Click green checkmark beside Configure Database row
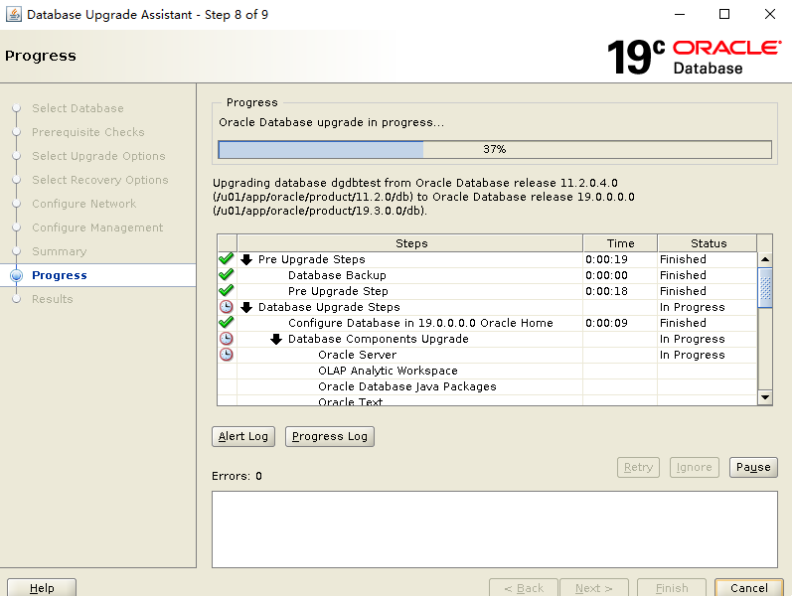 click(x=226, y=323)
